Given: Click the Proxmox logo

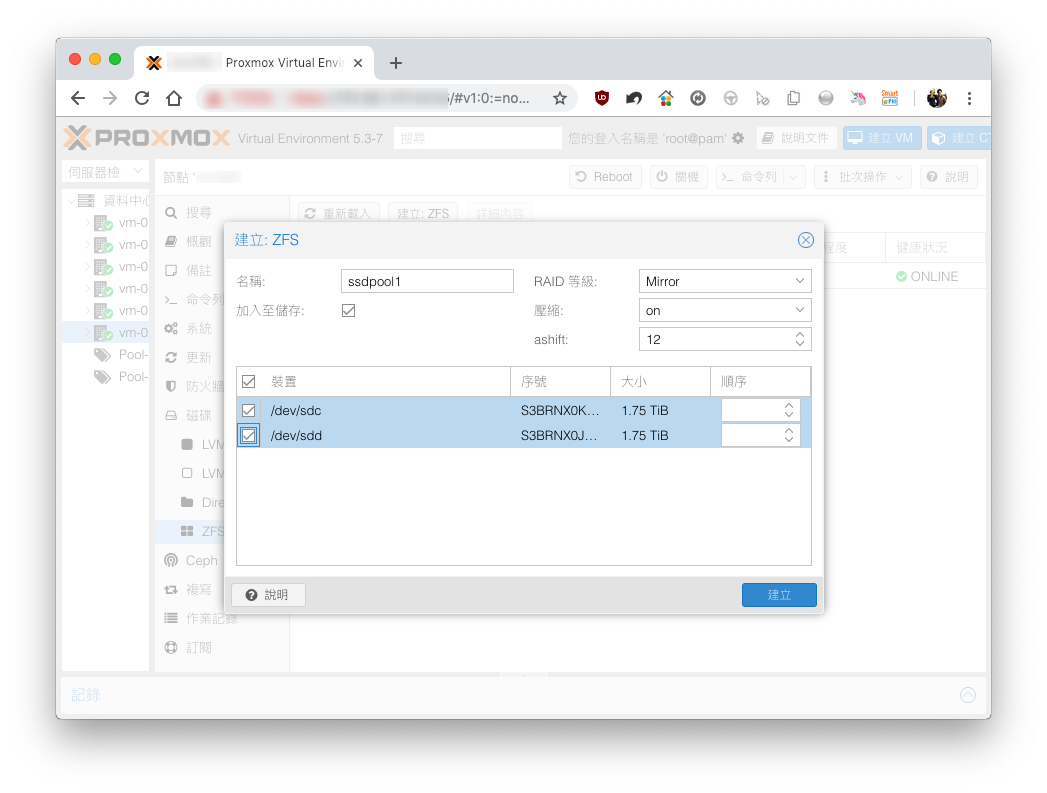Looking at the screenshot, I should [147, 138].
